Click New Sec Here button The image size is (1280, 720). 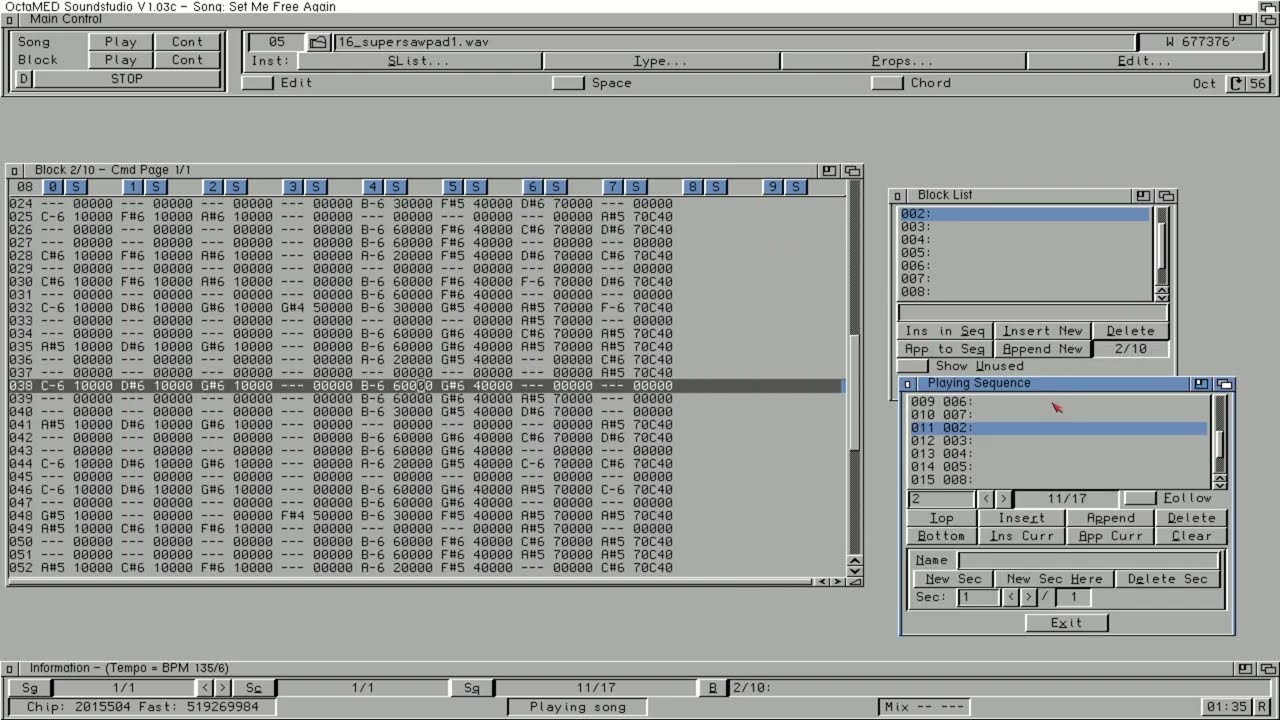pyautogui.click(x=1054, y=579)
